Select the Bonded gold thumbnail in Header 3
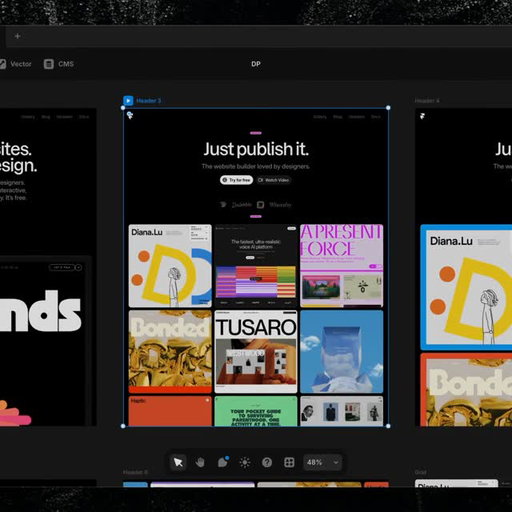512x512 pixels. click(x=170, y=352)
